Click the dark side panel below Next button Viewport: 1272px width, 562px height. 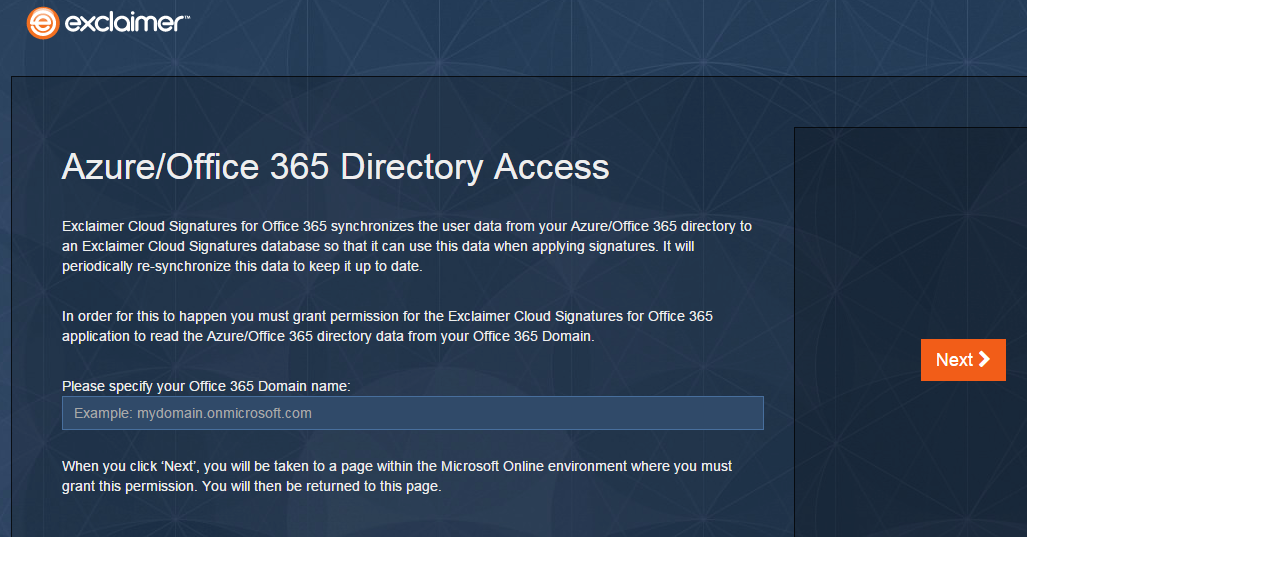tap(910, 460)
